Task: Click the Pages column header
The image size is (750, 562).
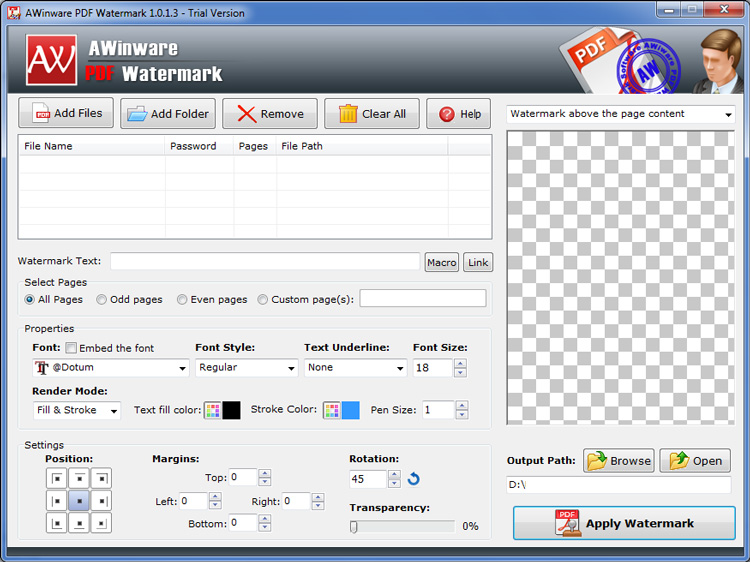Action: click(x=255, y=146)
